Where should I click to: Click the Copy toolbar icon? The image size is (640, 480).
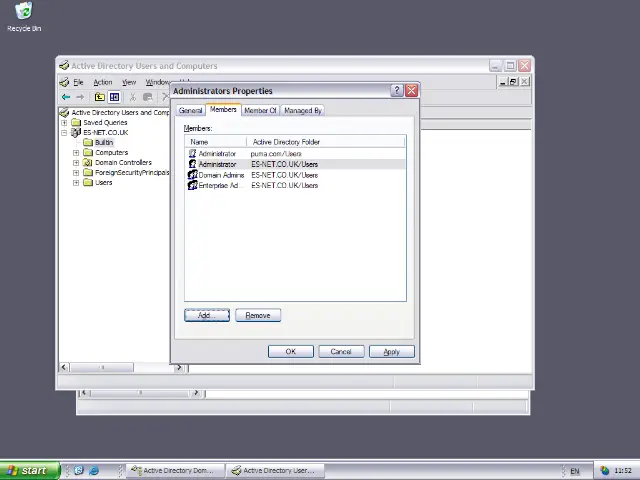147,97
